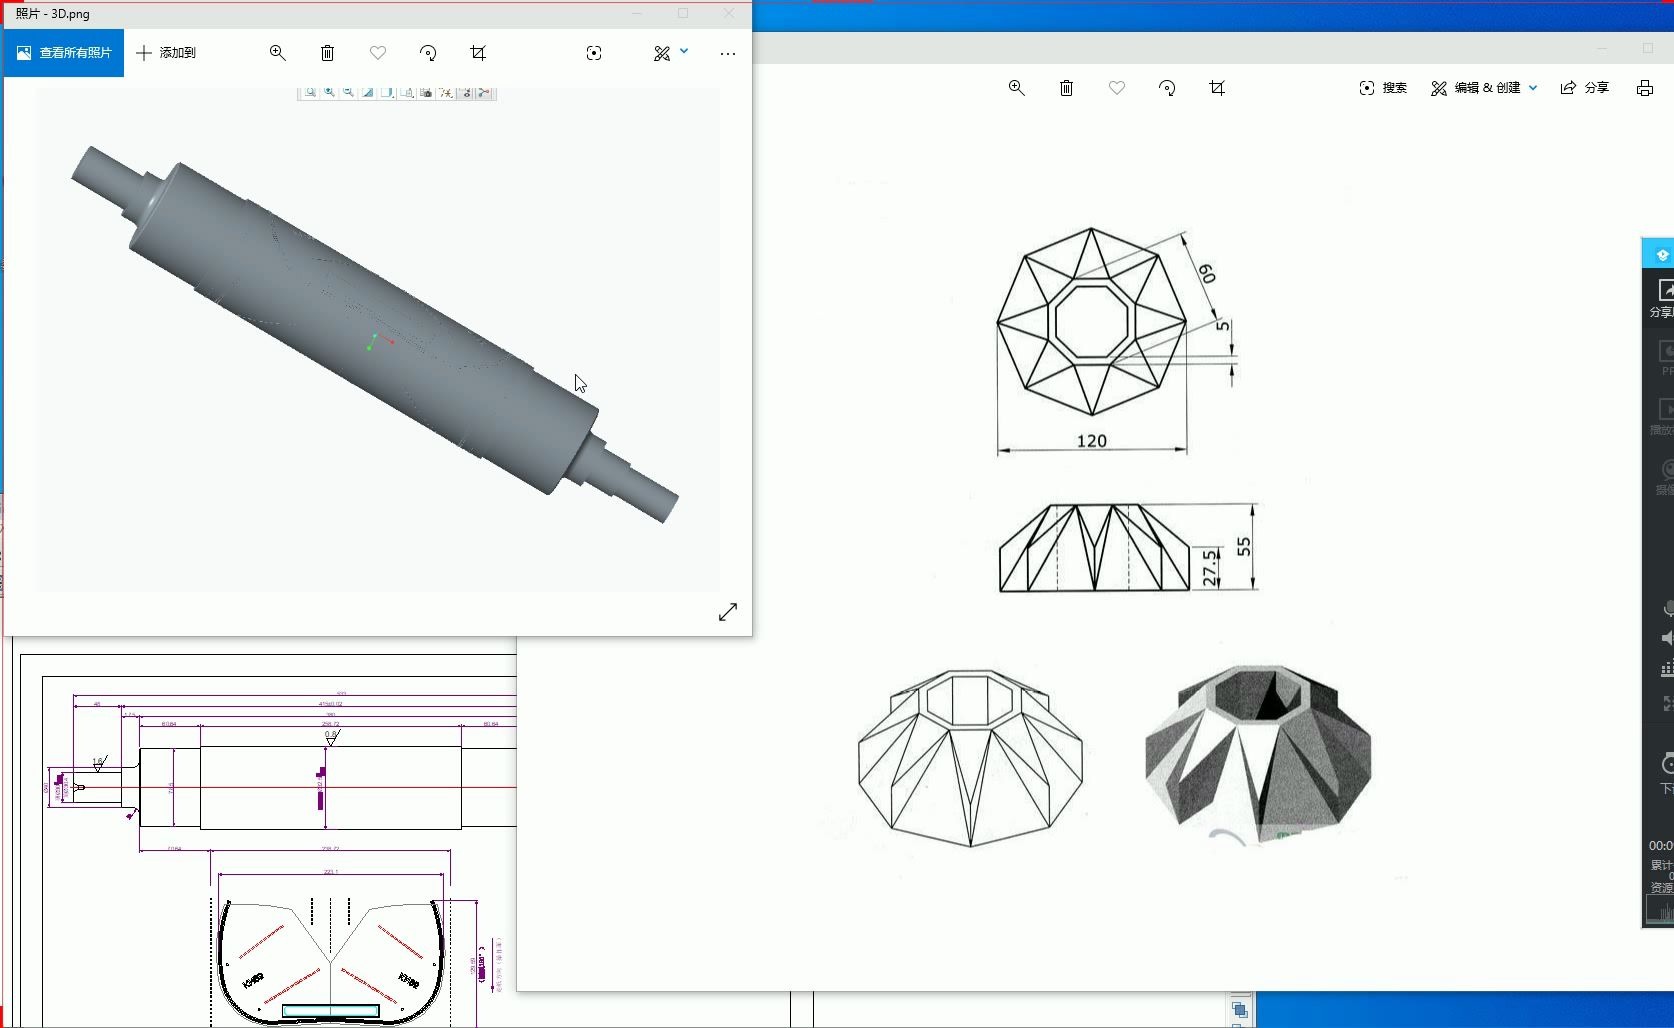1674x1028 pixels.
Task: Favorite the technical drawing with the heart
Action: [1117, 88]
